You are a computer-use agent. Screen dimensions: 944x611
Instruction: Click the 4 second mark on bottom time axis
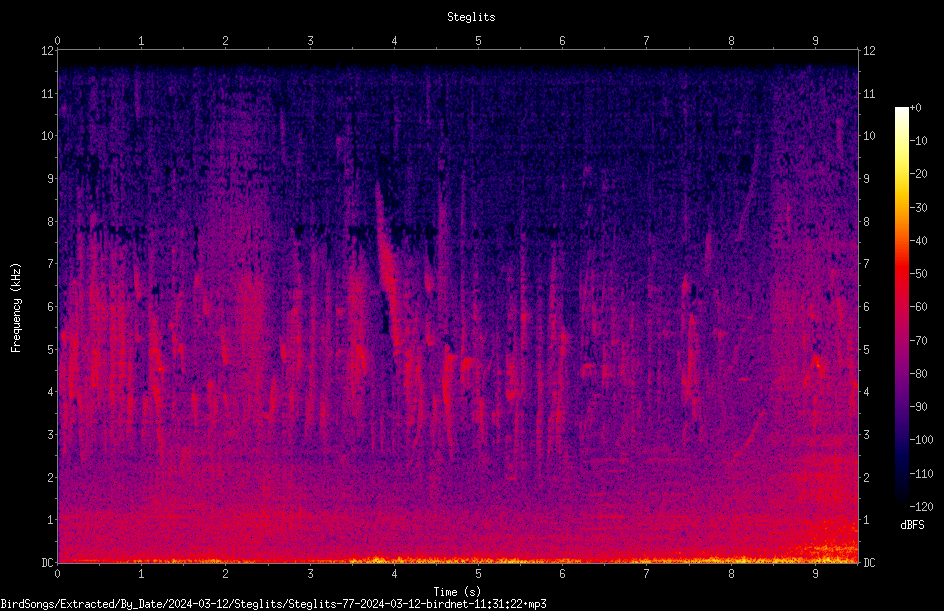point(394,574)
